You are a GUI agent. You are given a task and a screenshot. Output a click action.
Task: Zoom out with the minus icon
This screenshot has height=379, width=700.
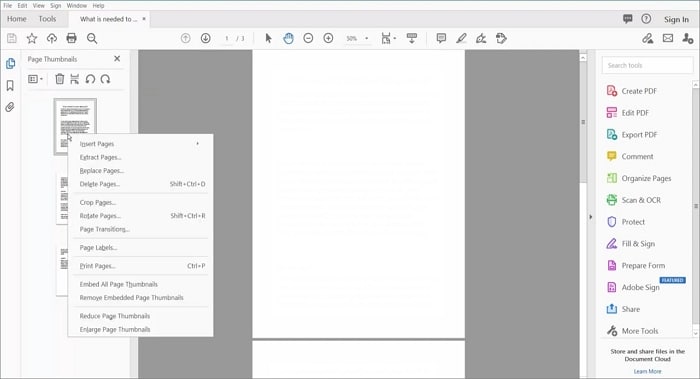308,38
